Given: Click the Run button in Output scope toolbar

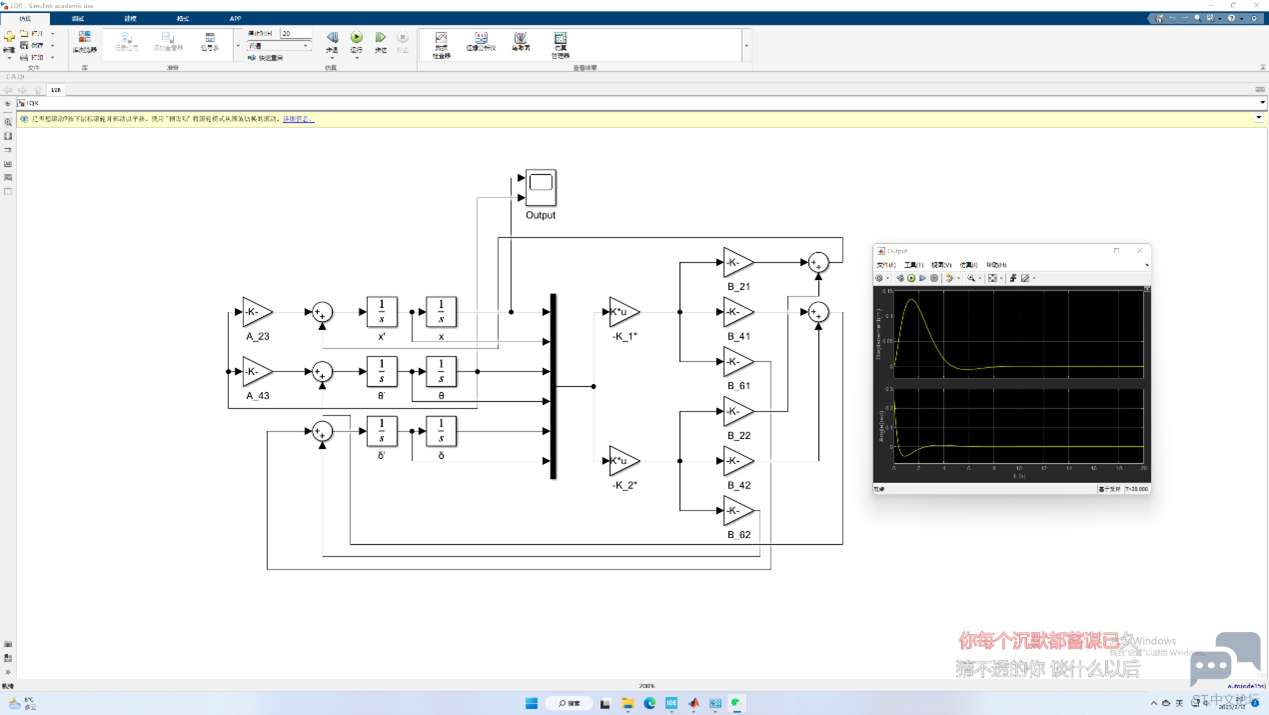Looking at the screenshot, I should click(911, 278).
